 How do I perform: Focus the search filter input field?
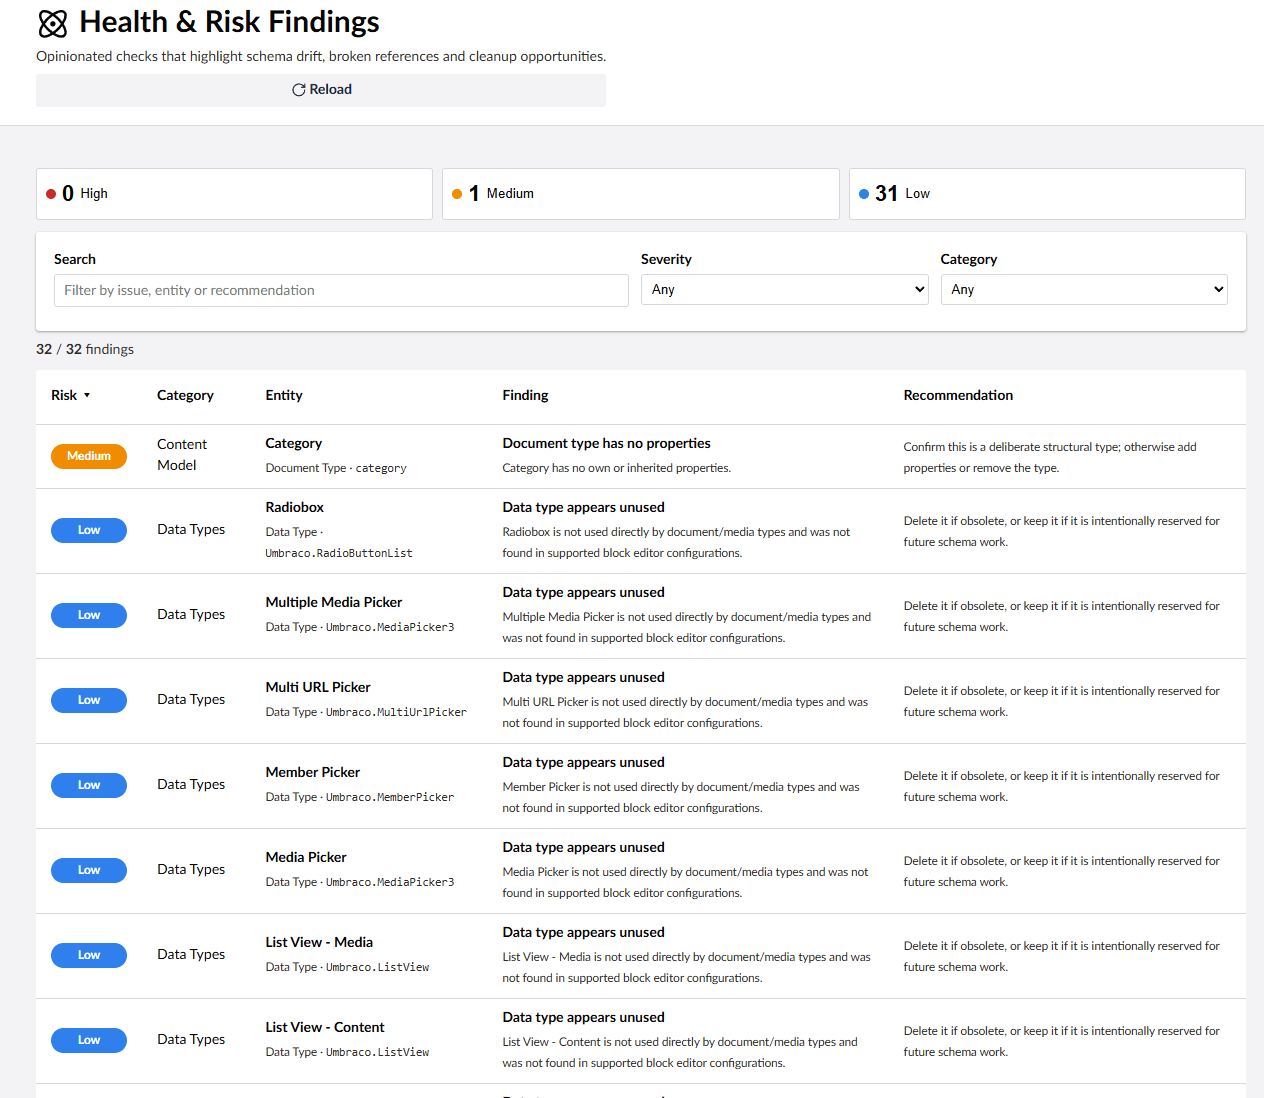[341, 290]
